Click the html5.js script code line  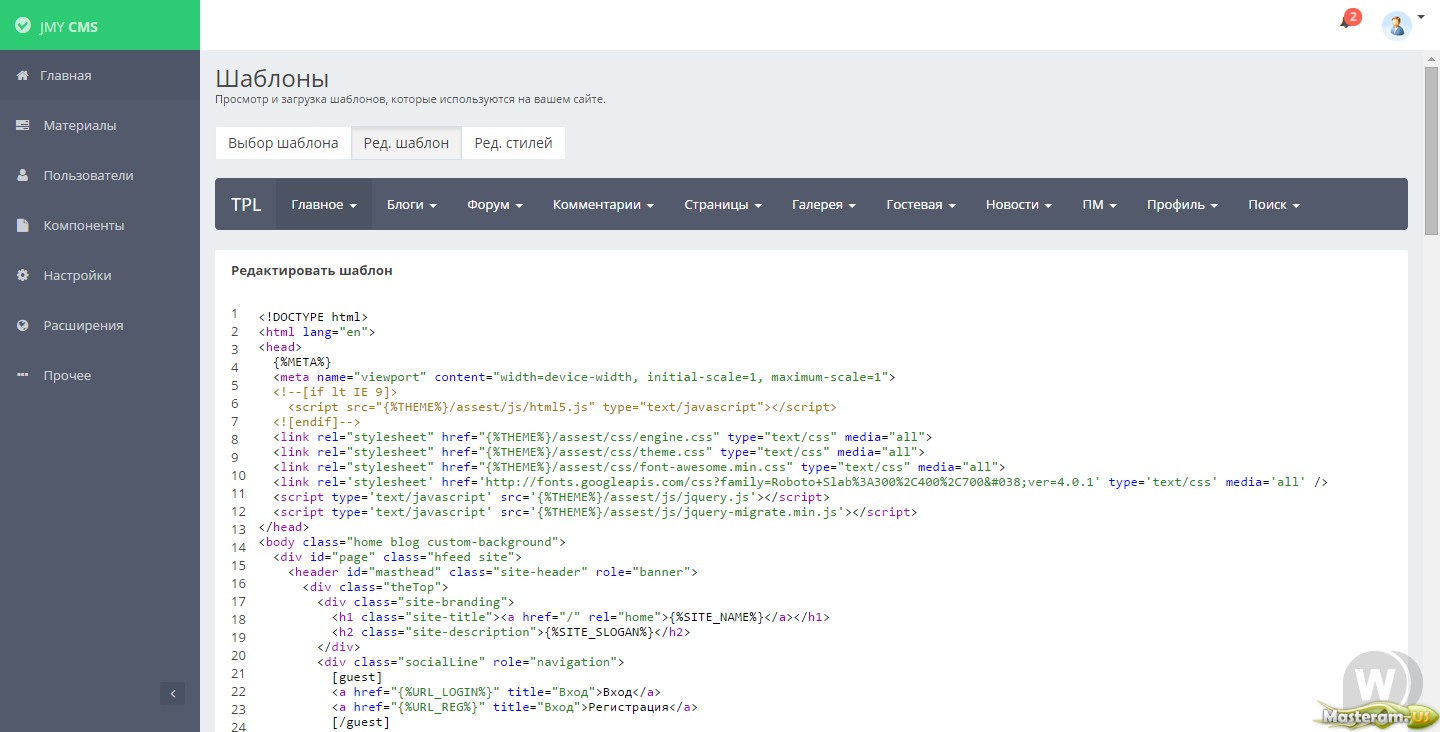pos(562,407)
